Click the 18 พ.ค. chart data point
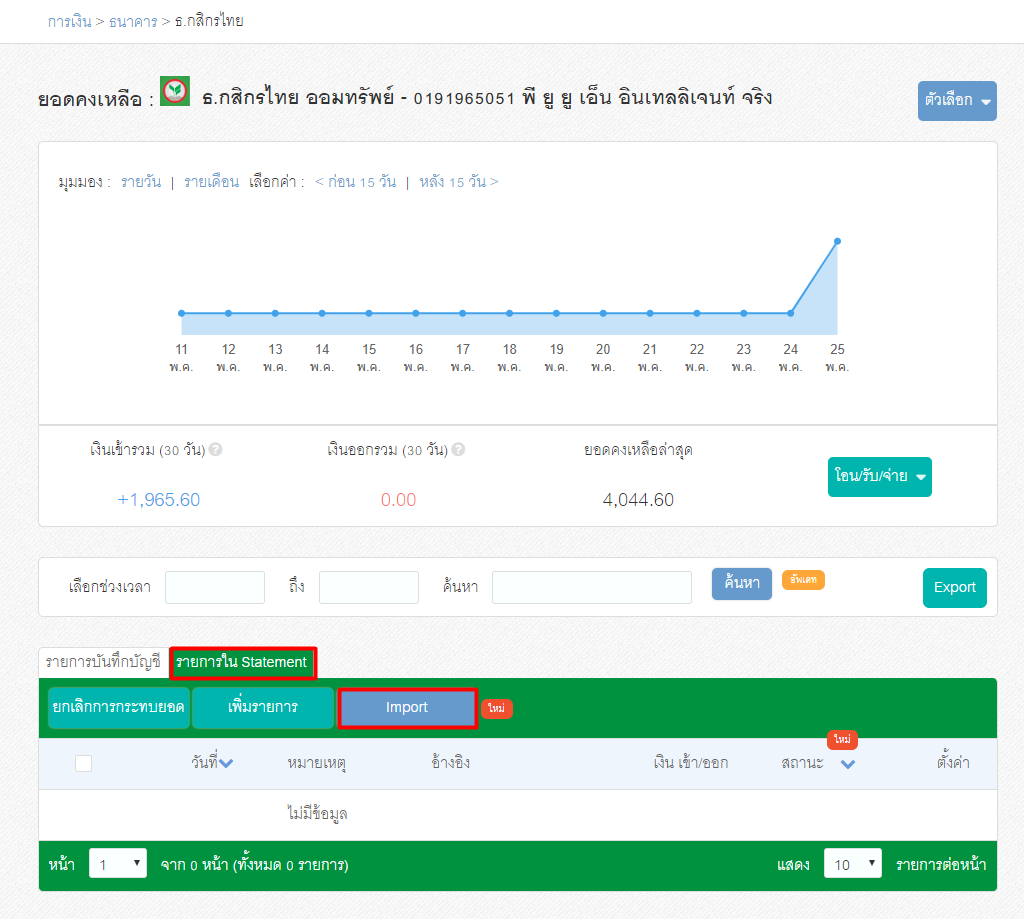Image resolution: width=1024 pixels, height=919 pixels. click(509, 314)
